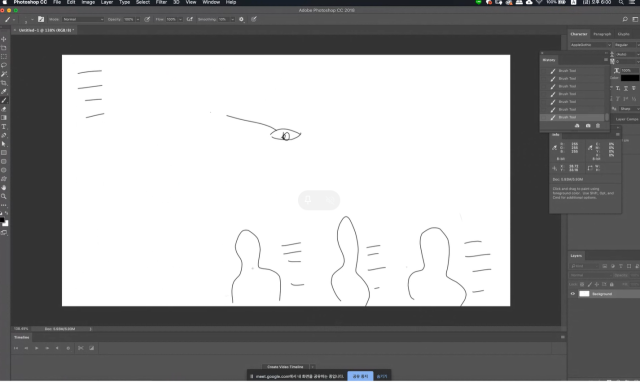Open the brush Mode dropdown
The height and width of the screenshot is (382, 640).
(83, 19)
